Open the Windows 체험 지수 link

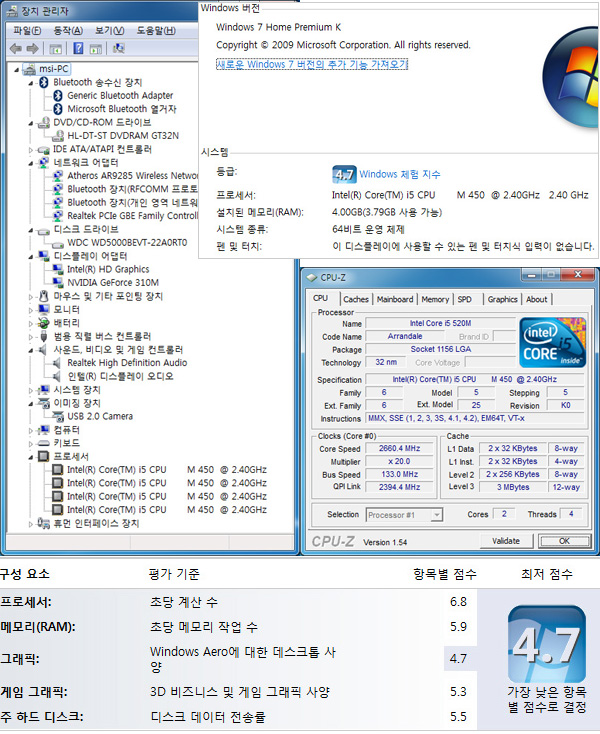(x=400, y=175)
